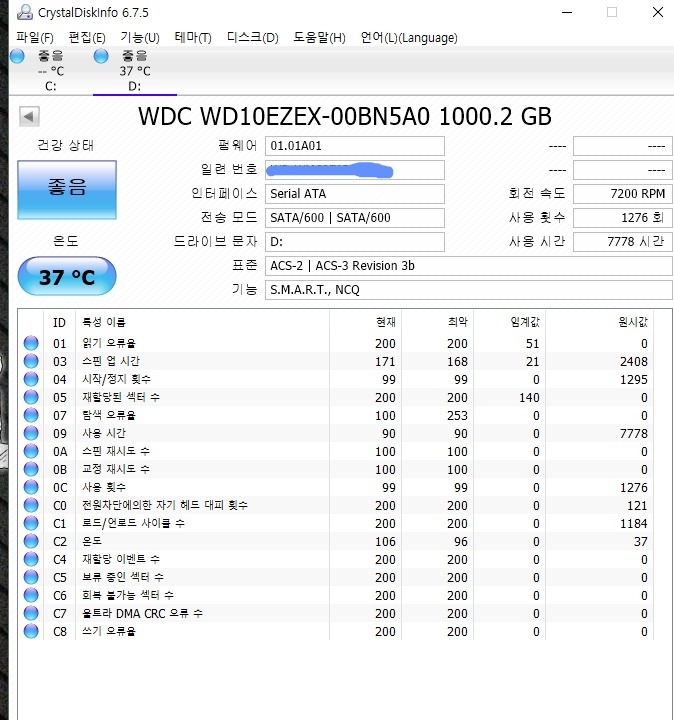Click the 특성 이름 column header
The height and width of the screenshot is (720, 674).
click(x=104, y=322)
